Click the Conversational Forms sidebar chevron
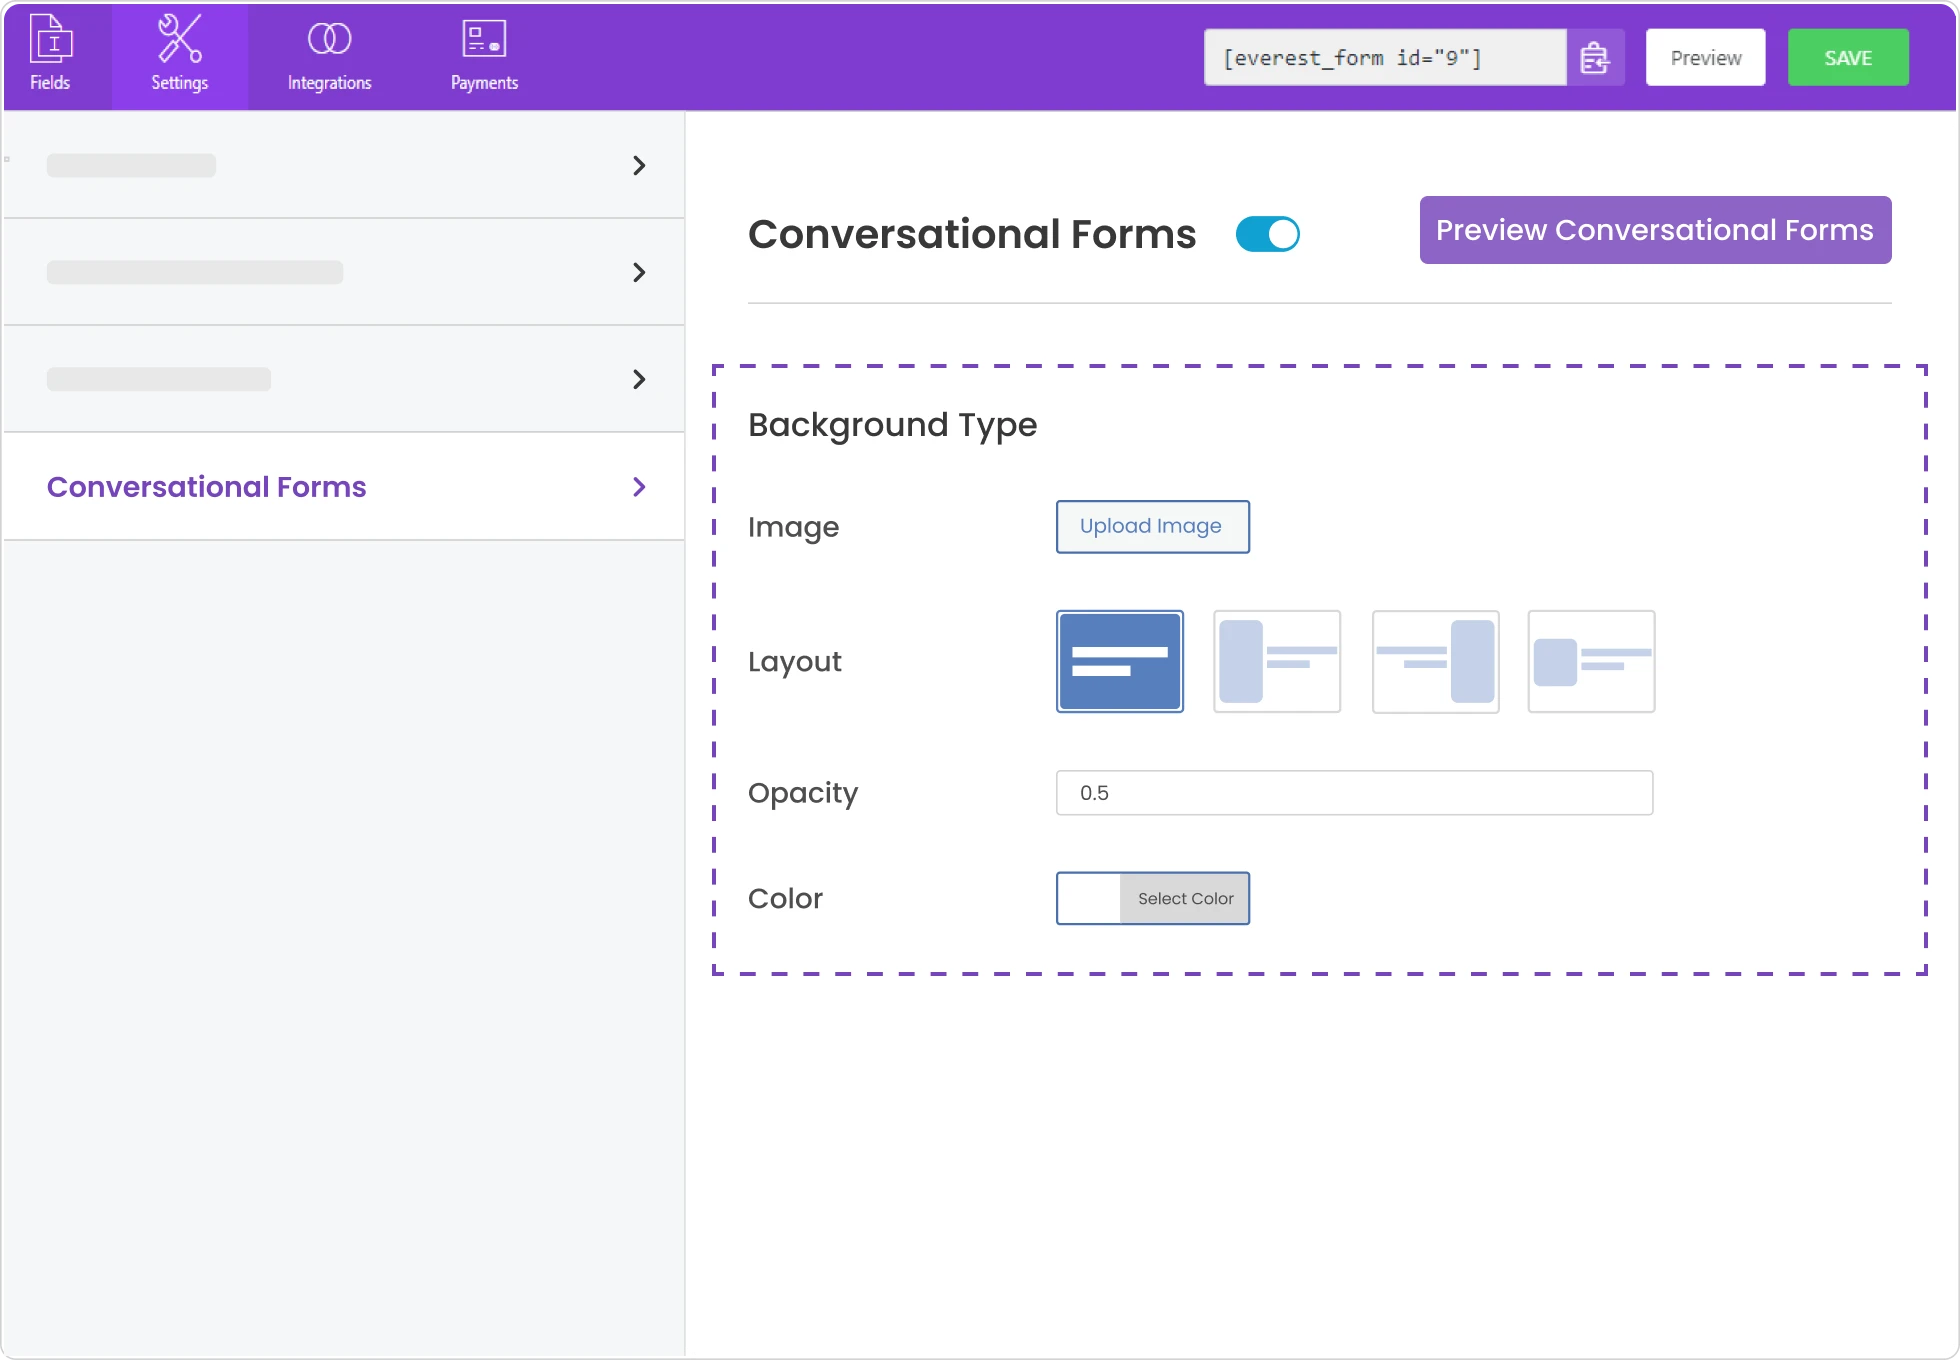 (639, 487)
